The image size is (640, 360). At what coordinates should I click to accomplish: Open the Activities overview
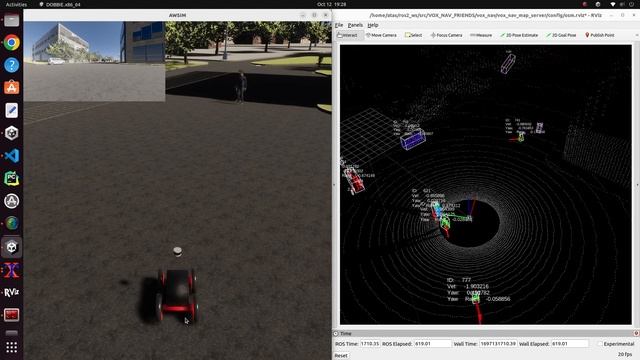click(x=16, y=4)
